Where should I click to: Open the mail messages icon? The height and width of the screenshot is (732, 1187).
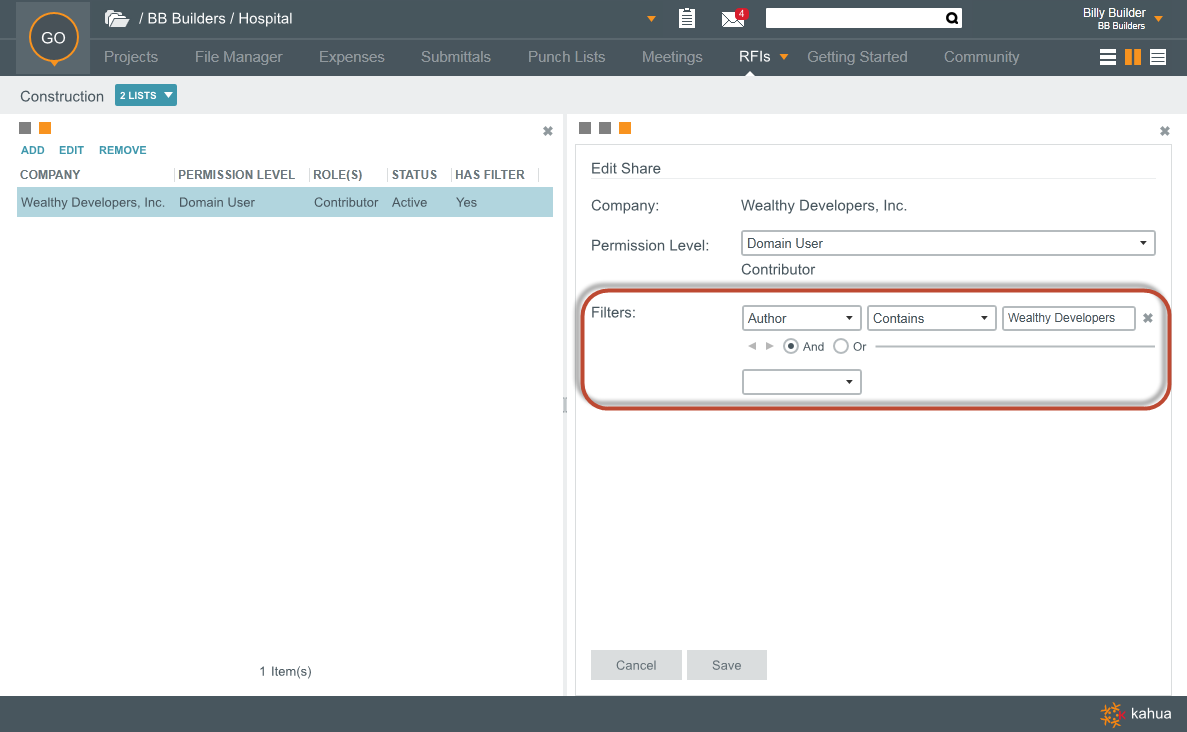pos(733,18)
